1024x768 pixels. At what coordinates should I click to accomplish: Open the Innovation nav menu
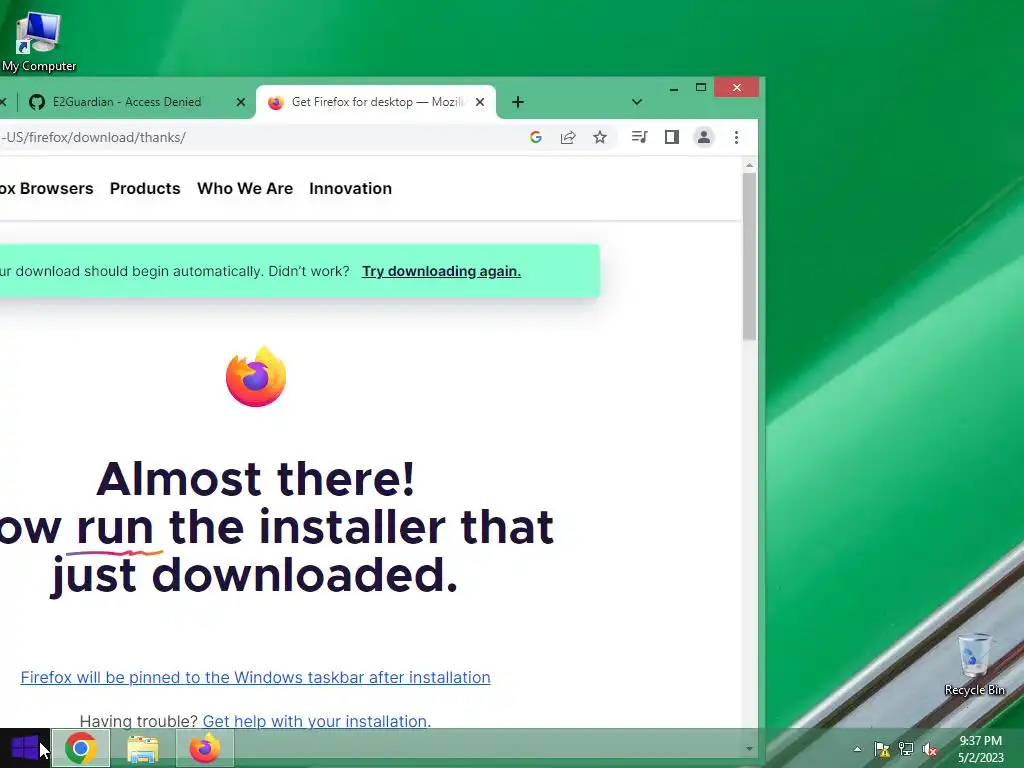pyautogui.click(x=351, y=189)
